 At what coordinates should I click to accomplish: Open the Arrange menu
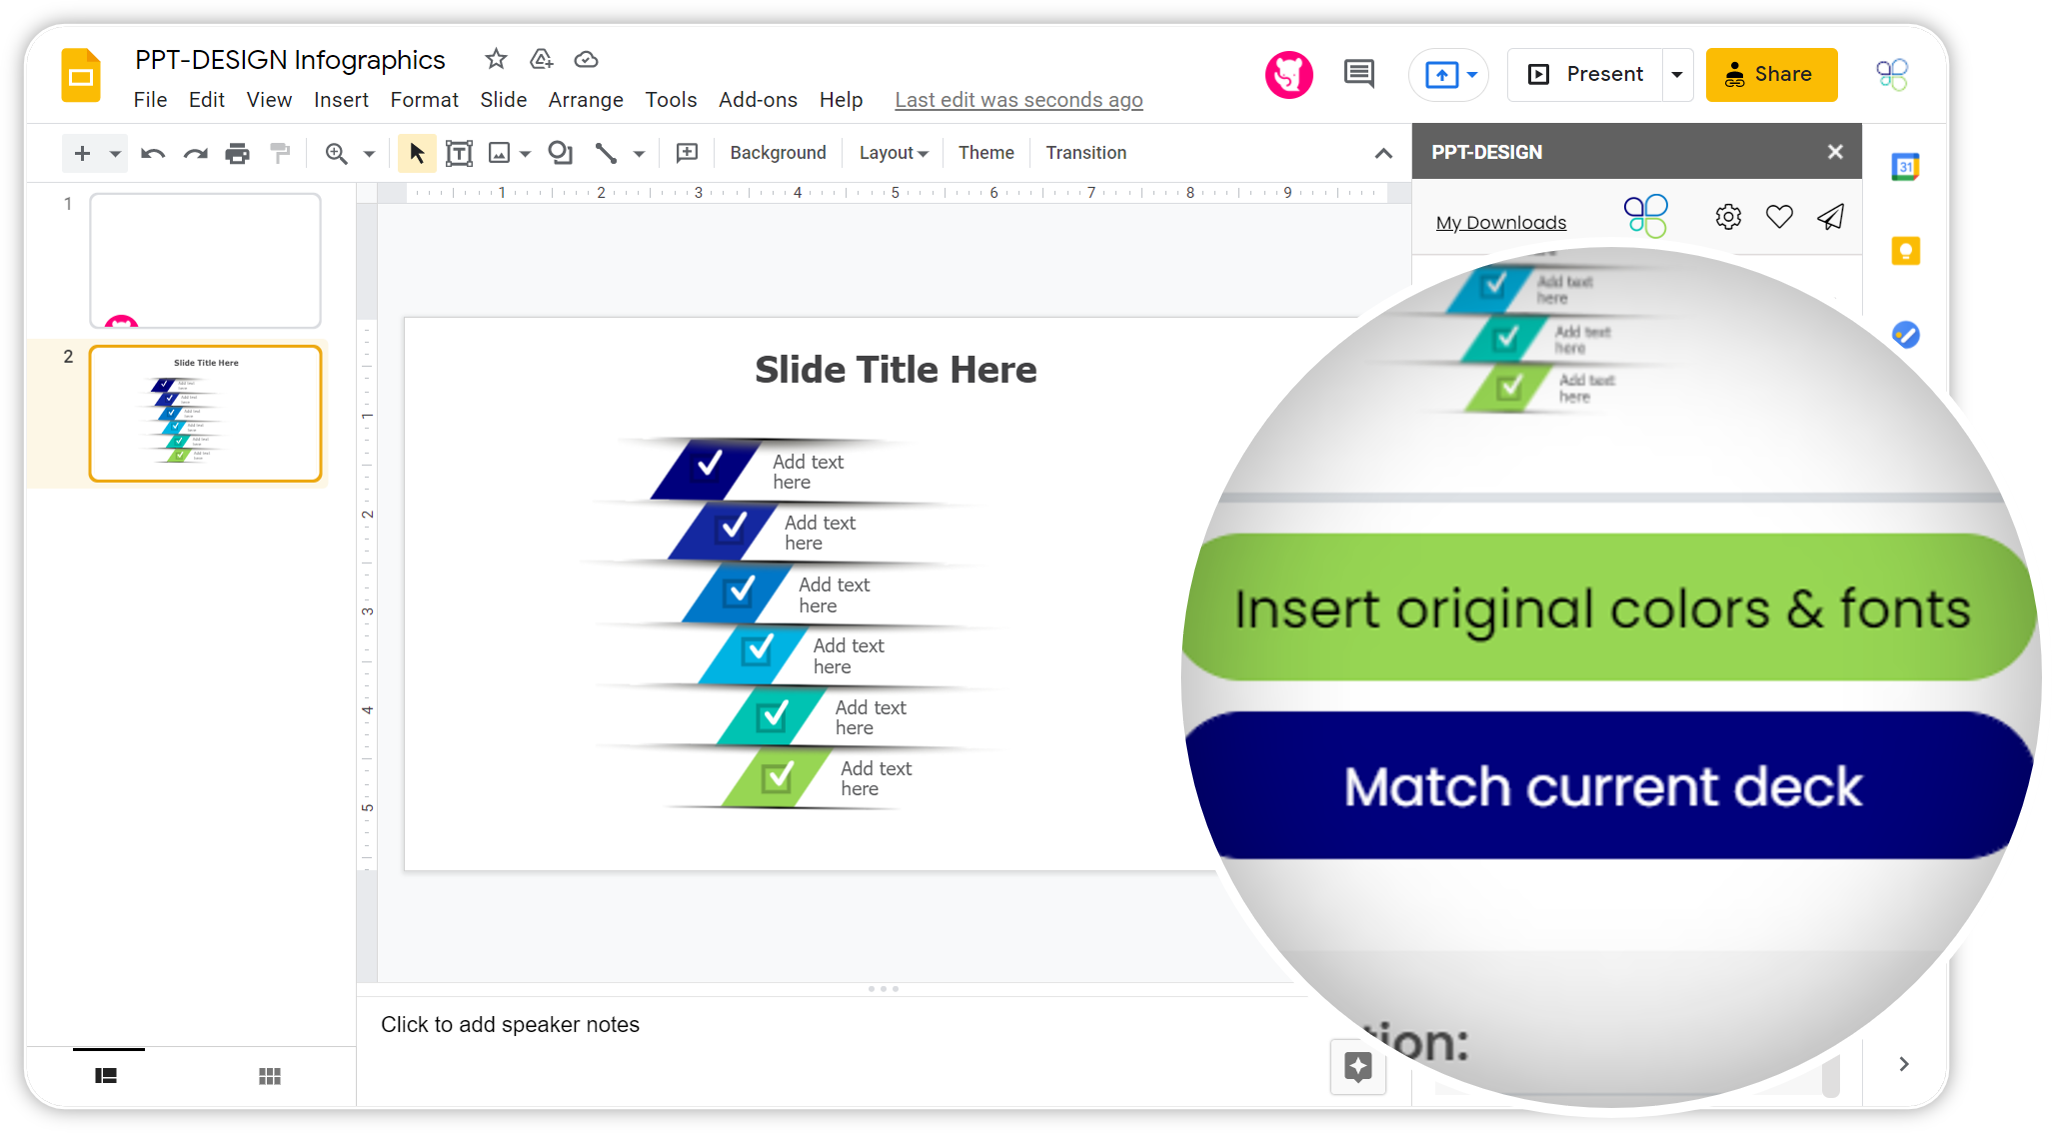pyautogui.click(x=585, y=100)
